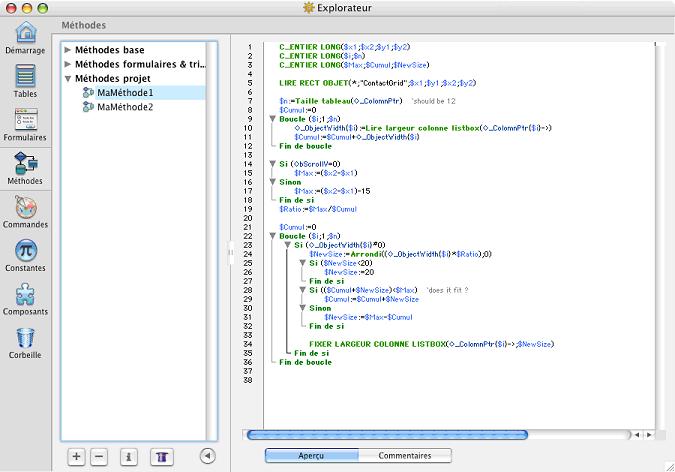675x472 pixels.
Task: Select MaMéthode2 in the tree
Action: (x=125, y=107)
